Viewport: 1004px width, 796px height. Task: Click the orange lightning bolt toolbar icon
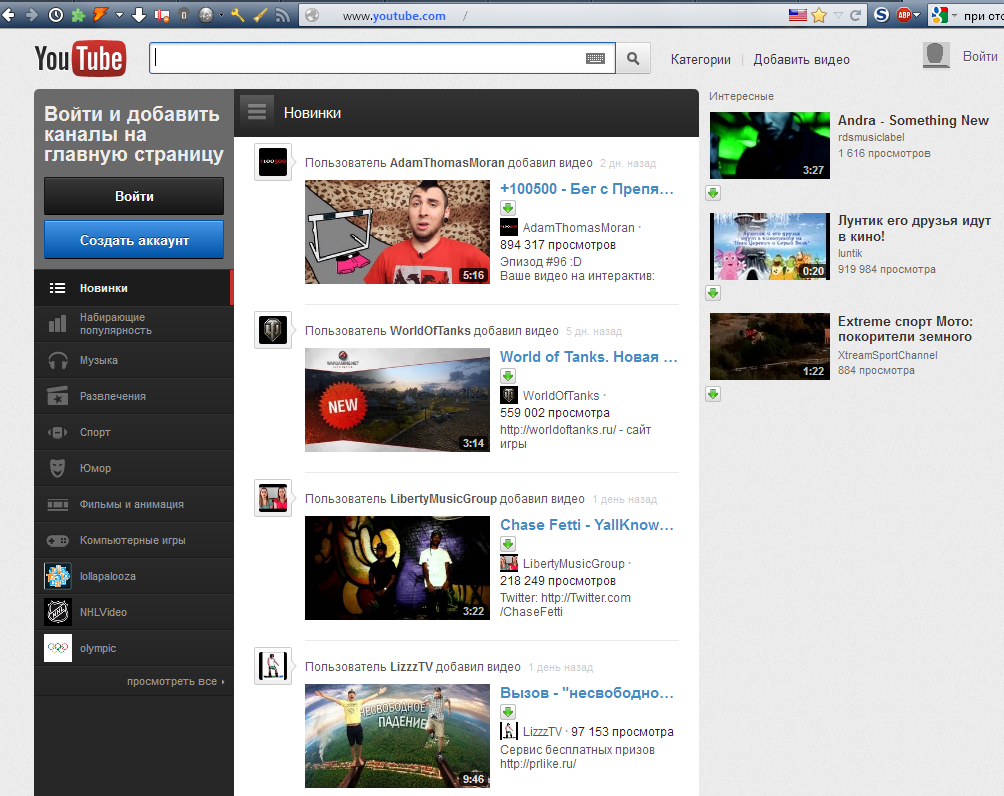click(101, 15)
